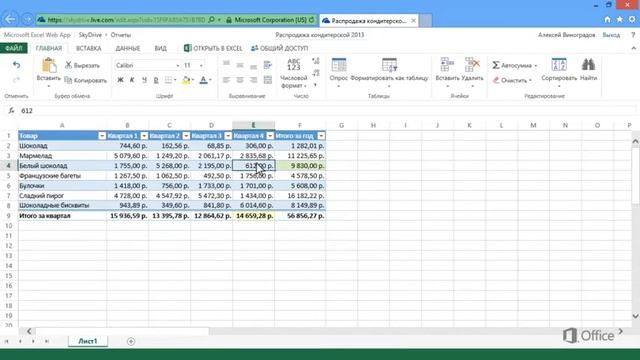Click the Merge cells icon
Viewport: 640px width, 360px height.
tap(268, 80)
